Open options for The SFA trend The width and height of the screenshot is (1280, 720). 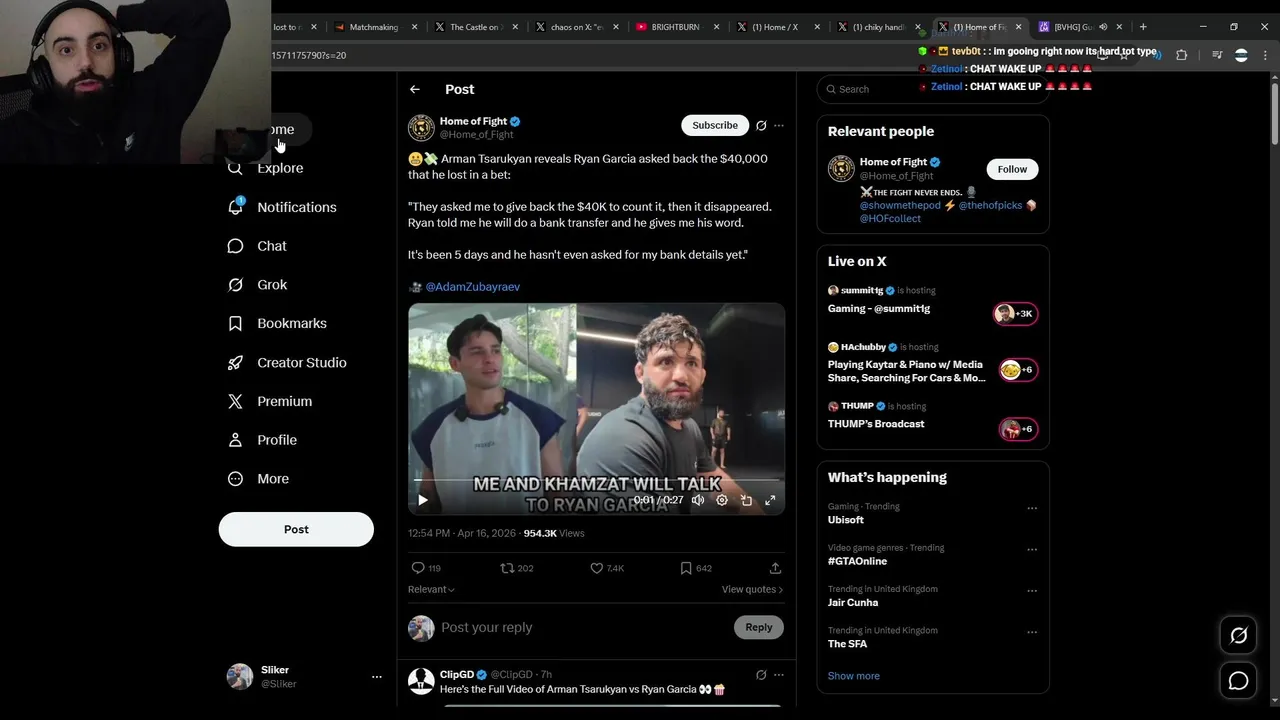point(1032,633)
